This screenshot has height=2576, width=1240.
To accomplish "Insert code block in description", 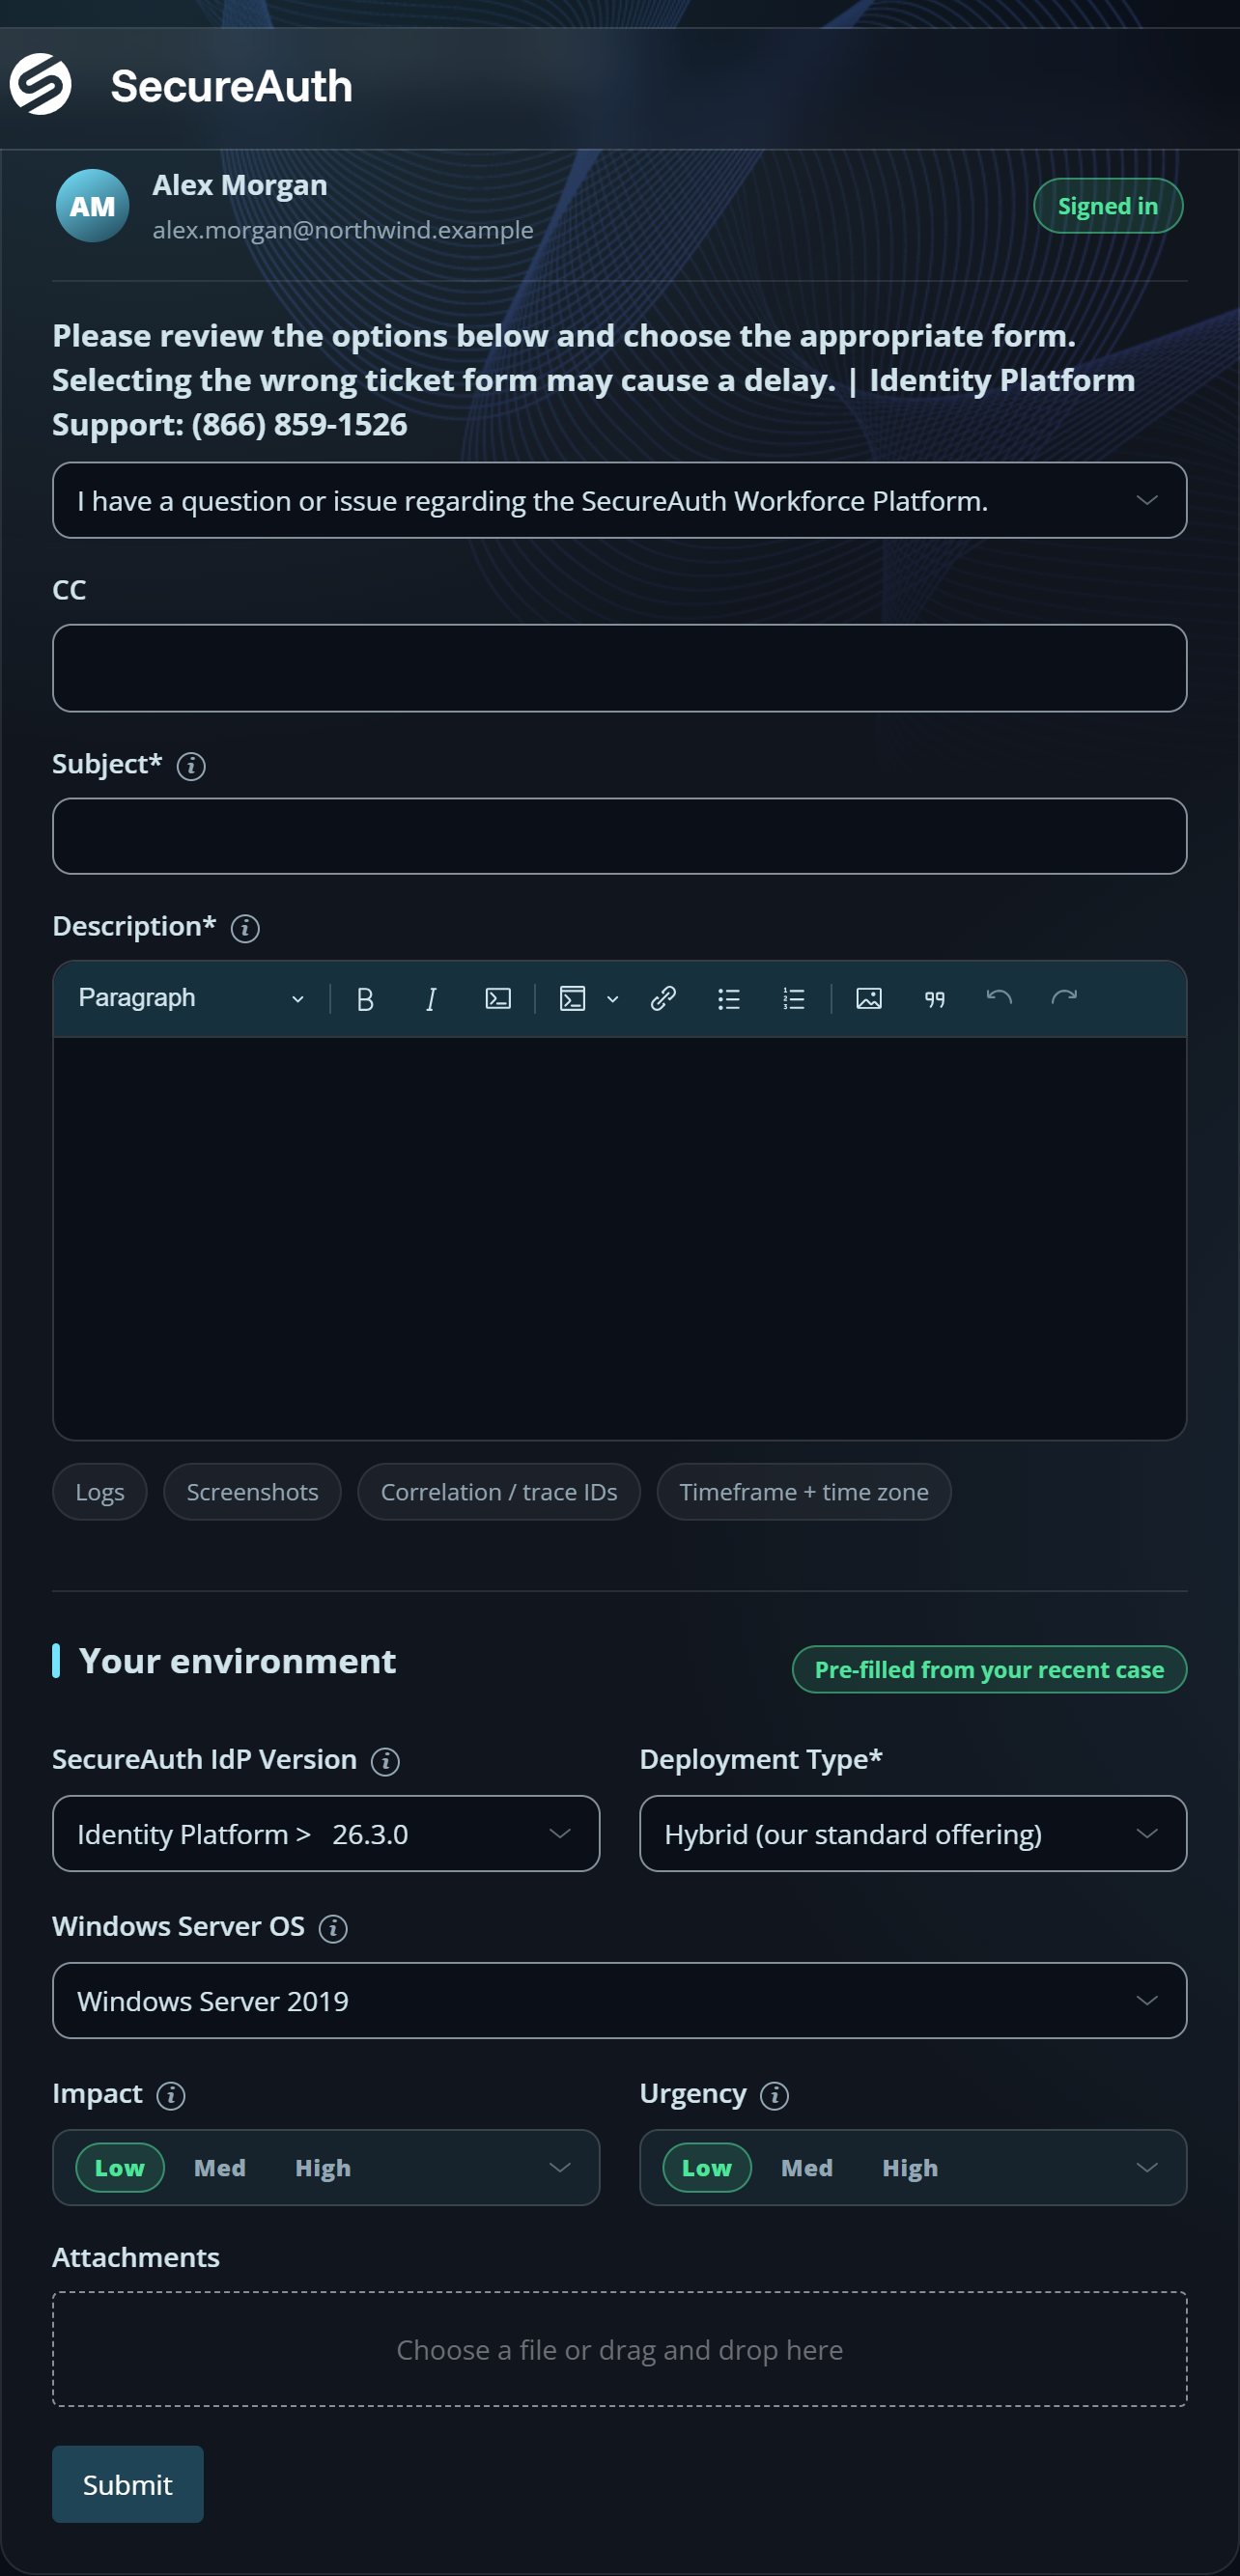I will click(572, 999).
